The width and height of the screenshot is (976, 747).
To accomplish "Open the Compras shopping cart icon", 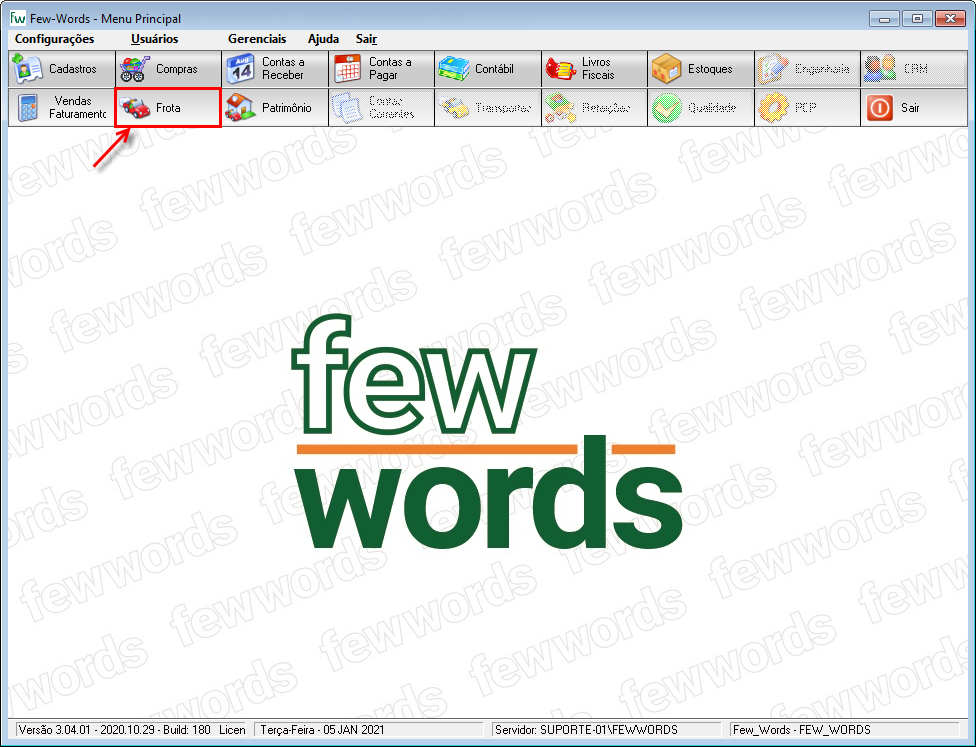I will [135, 68].
